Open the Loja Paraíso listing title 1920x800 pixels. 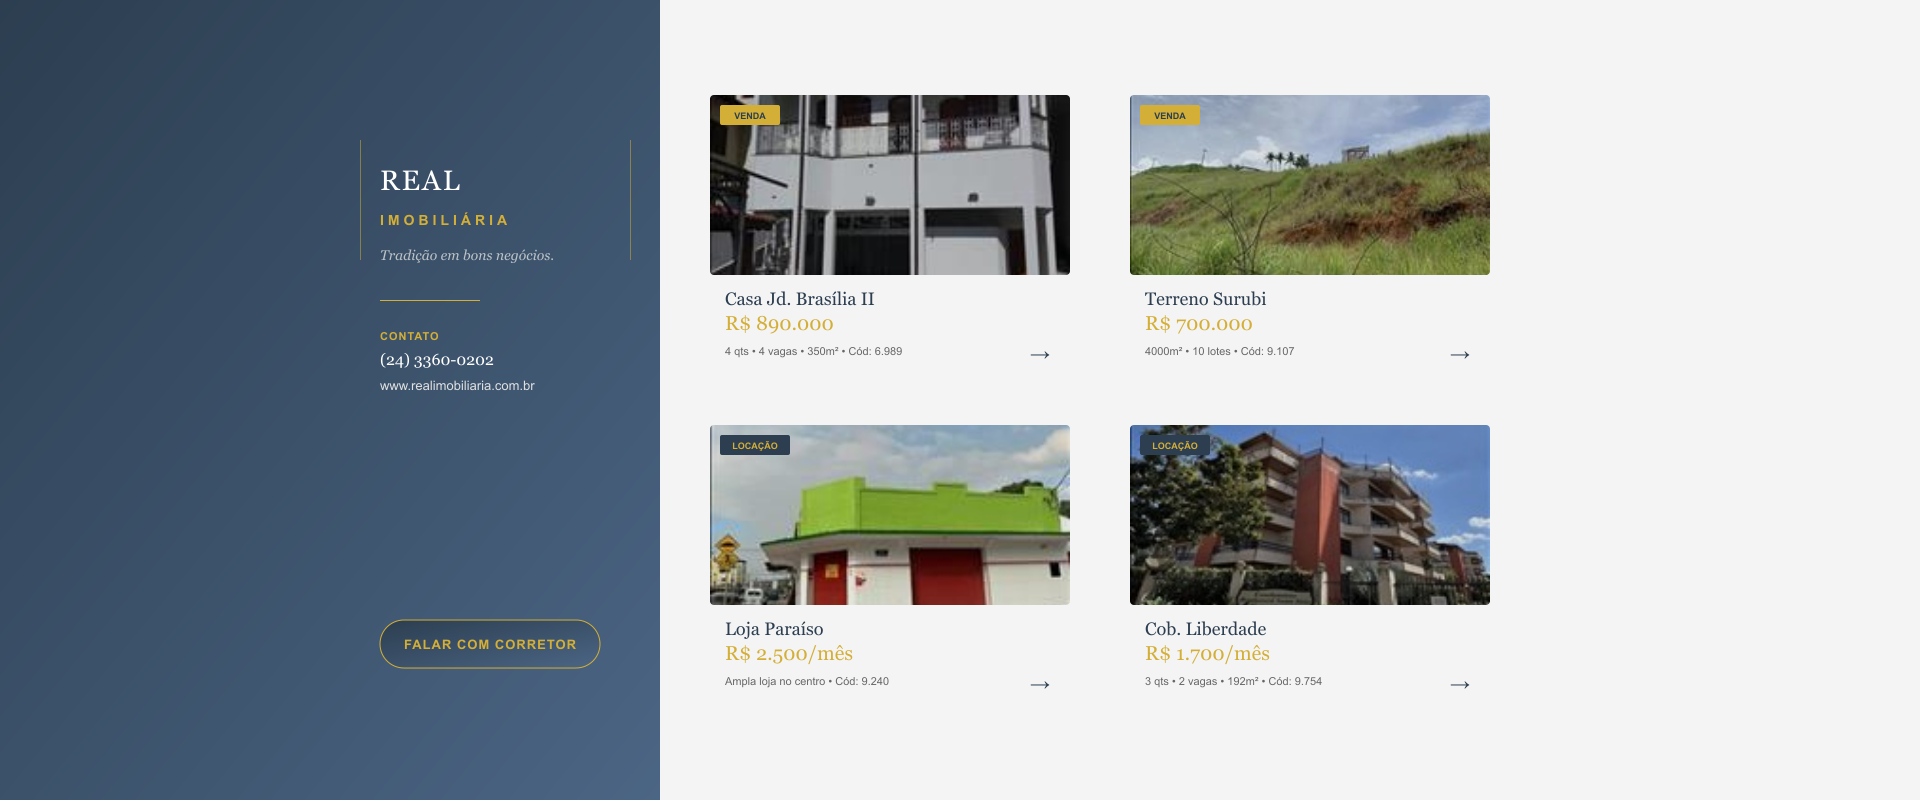774,629
